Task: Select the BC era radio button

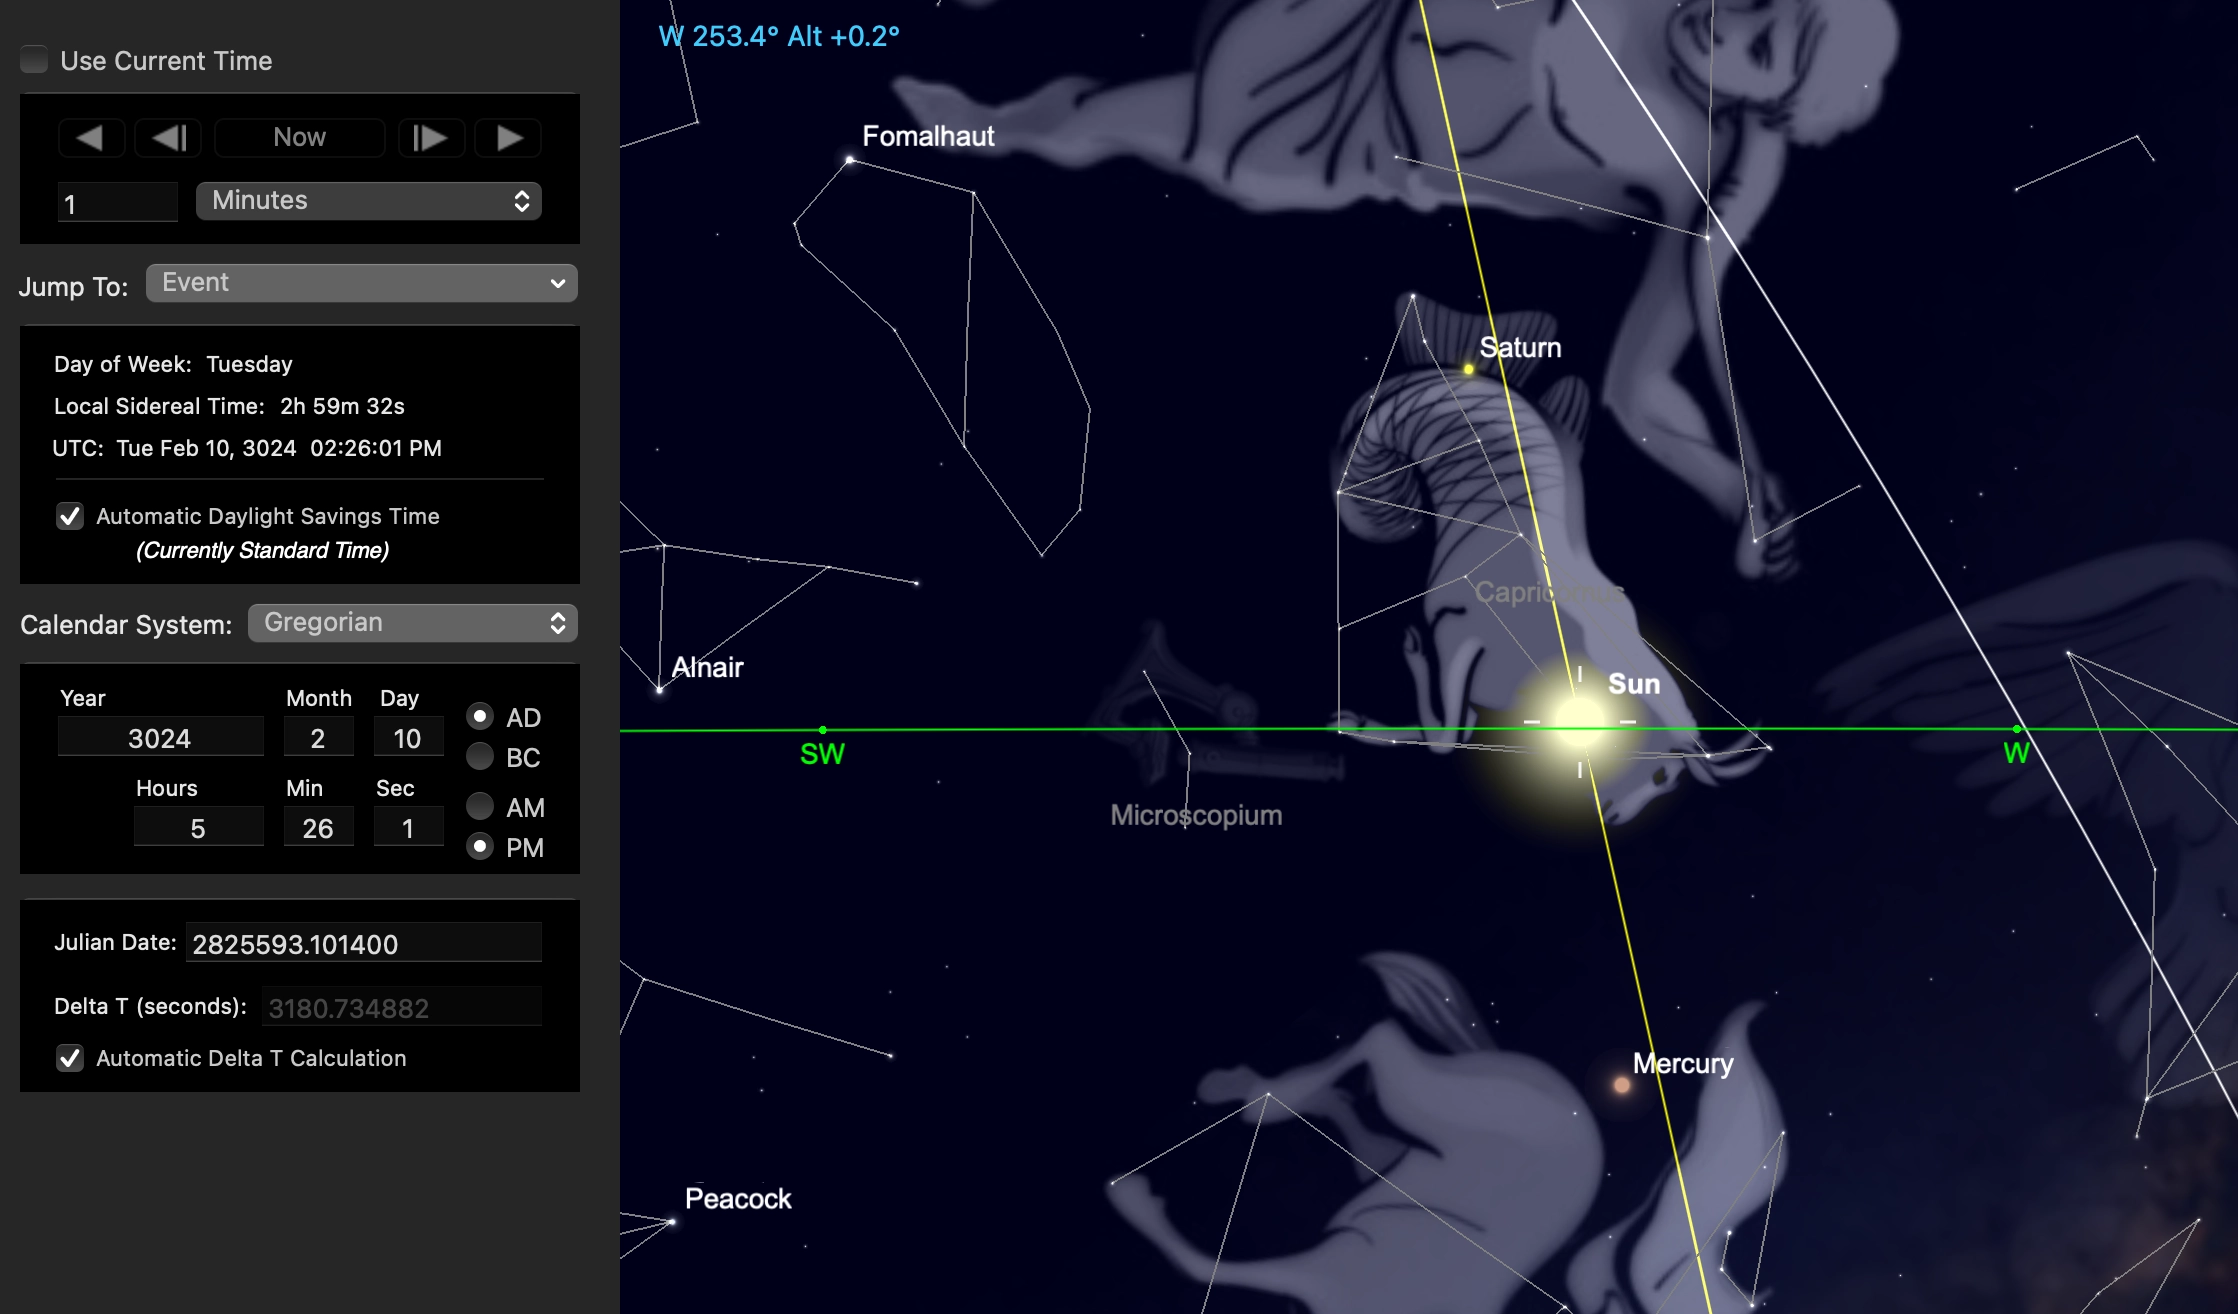Action: click(480, 757)
